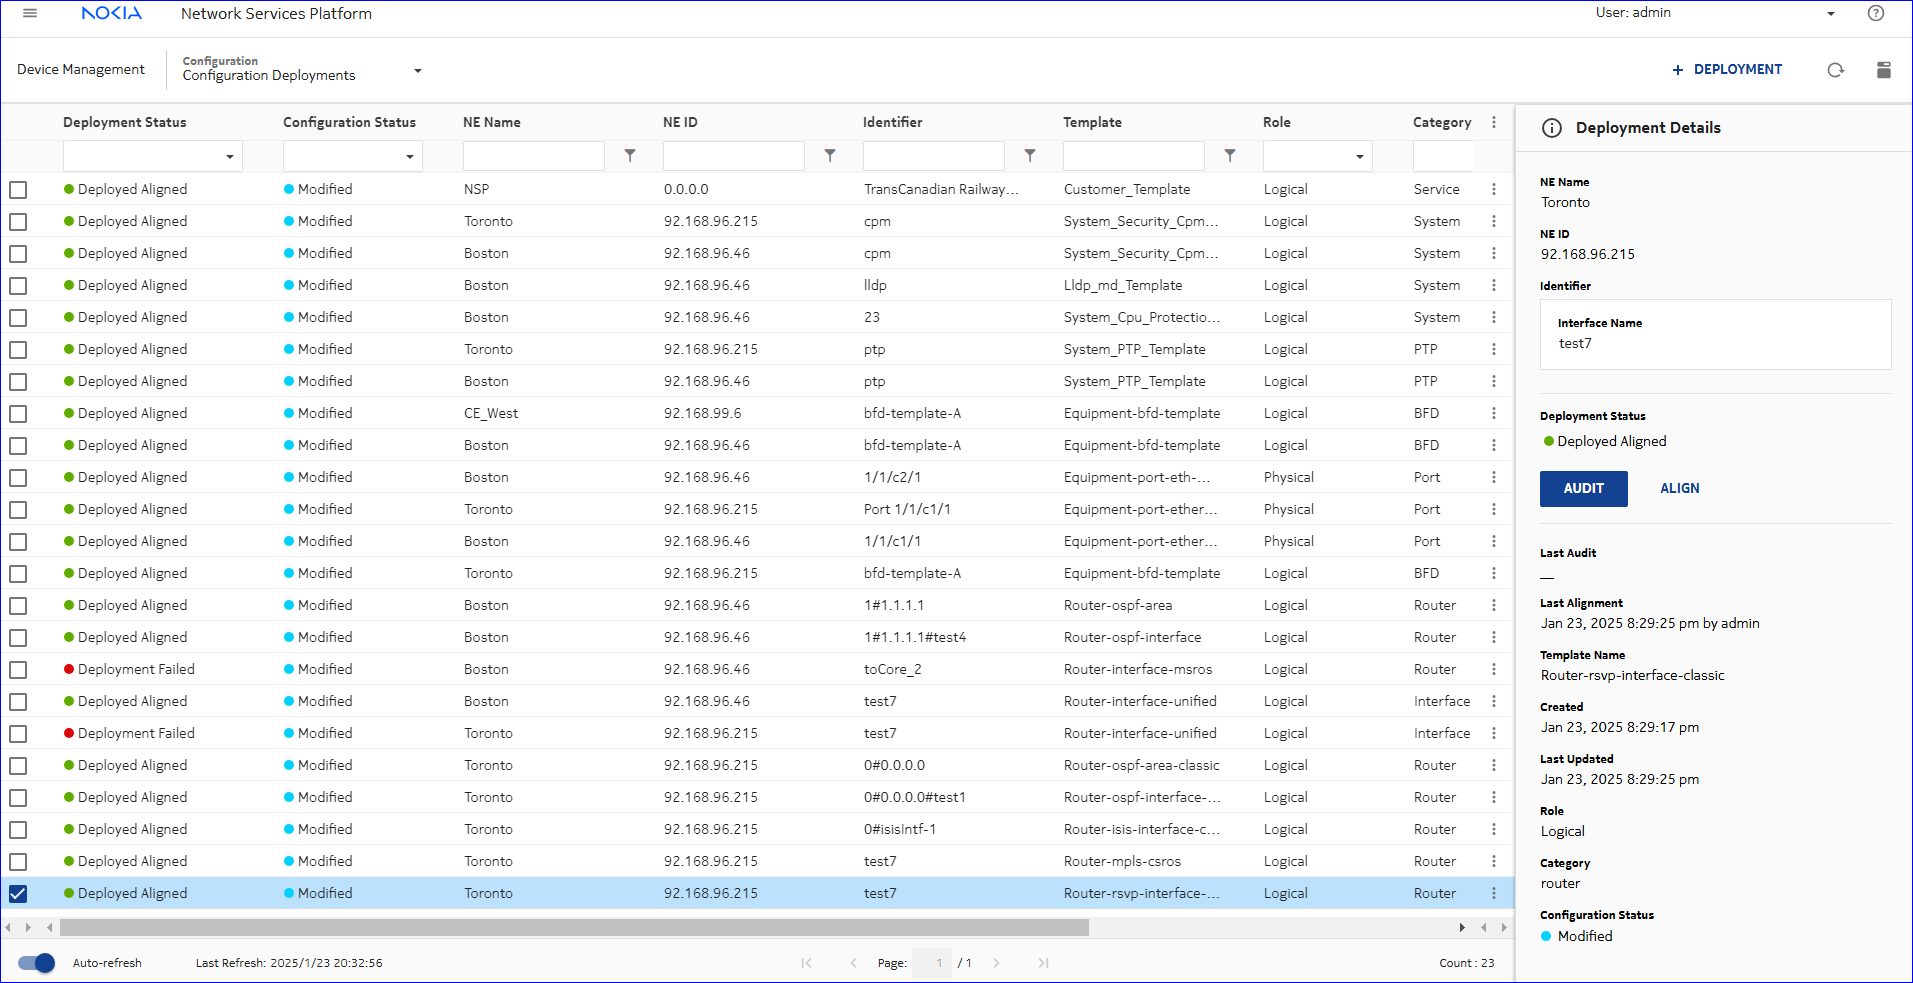Open the hamburger main menu

tap(30, 13)
